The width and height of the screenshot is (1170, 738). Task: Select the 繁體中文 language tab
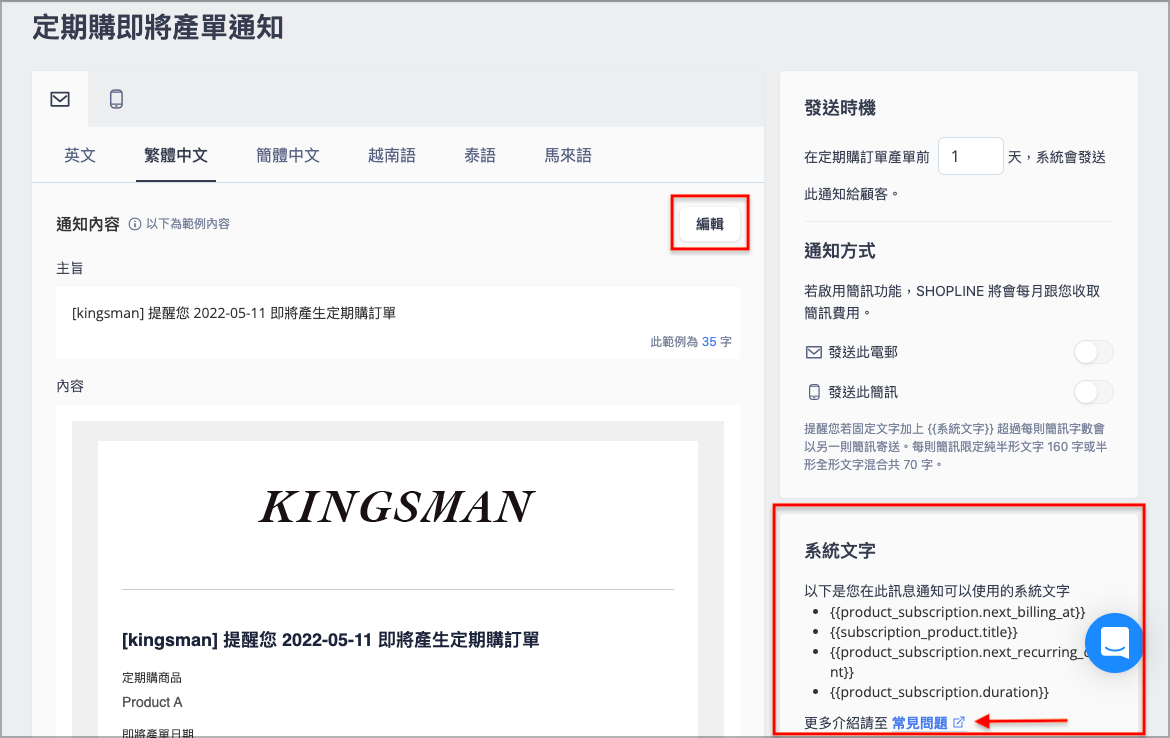[175, 155]
